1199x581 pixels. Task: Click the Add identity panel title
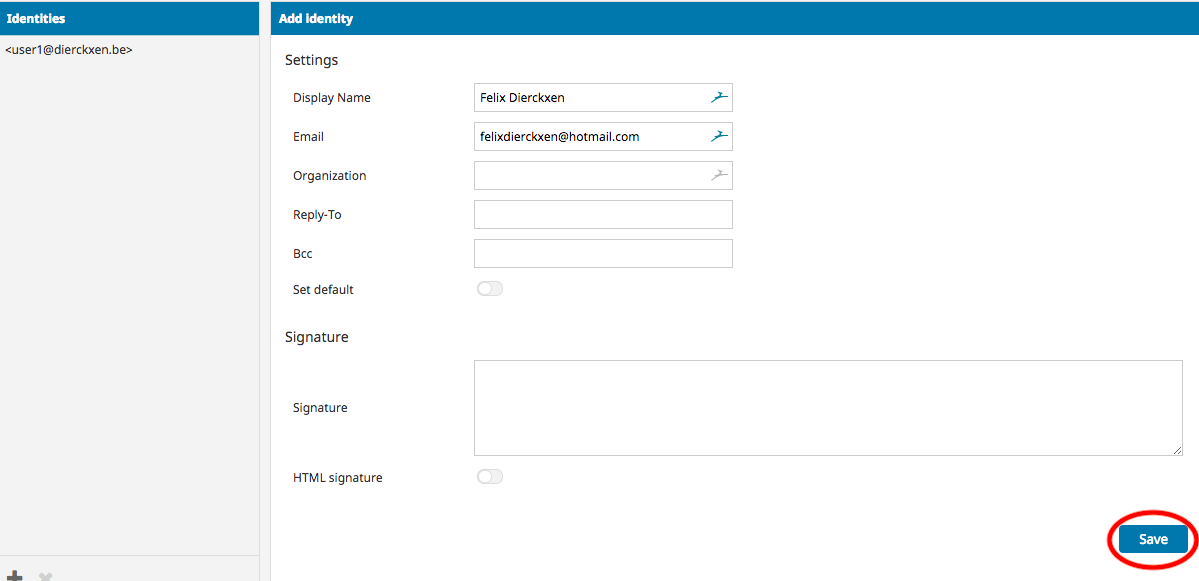pos(316,18)
